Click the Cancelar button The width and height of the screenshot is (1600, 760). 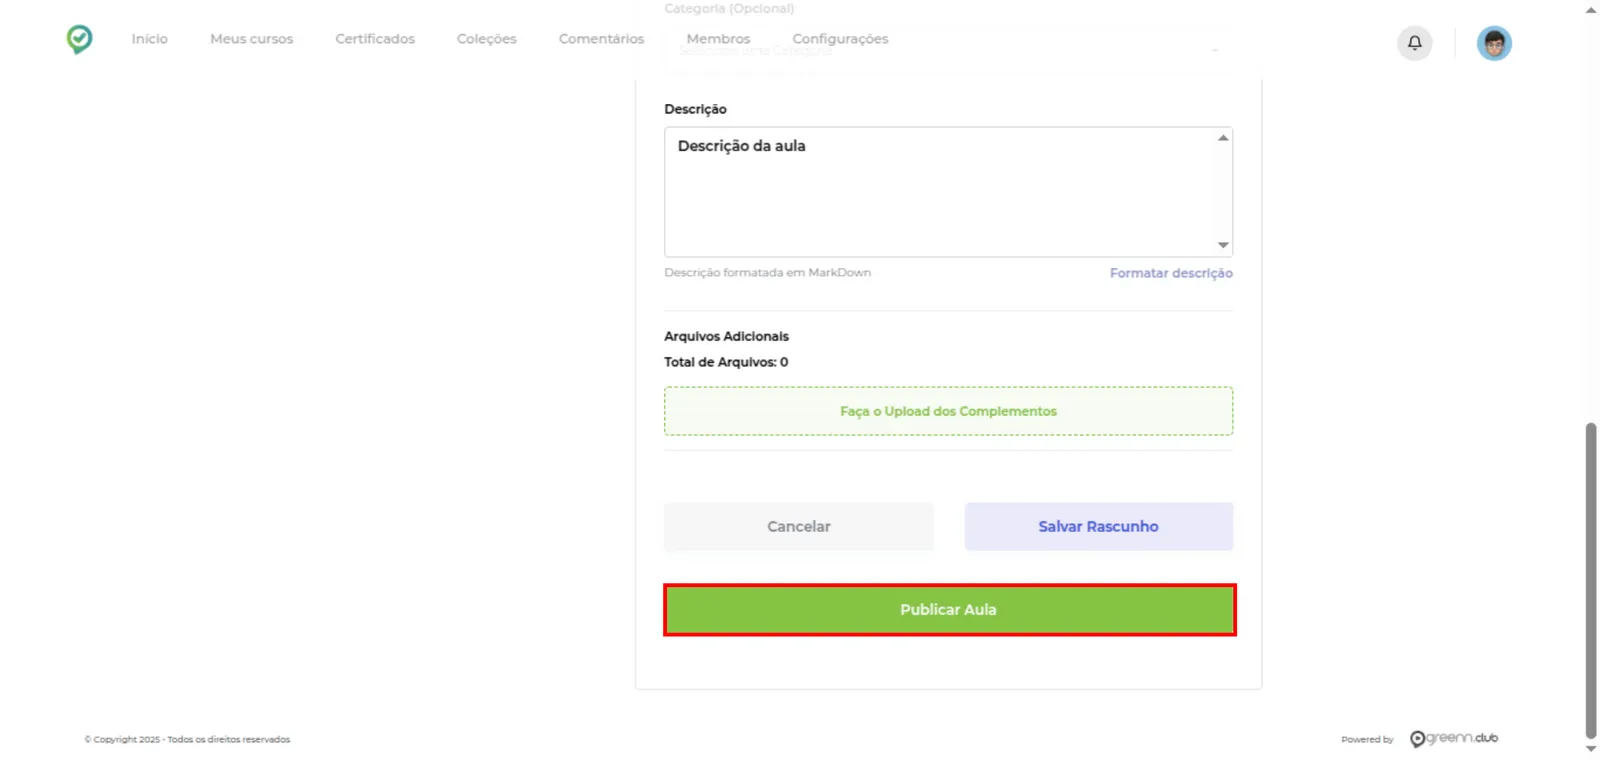tap(799, 526)
